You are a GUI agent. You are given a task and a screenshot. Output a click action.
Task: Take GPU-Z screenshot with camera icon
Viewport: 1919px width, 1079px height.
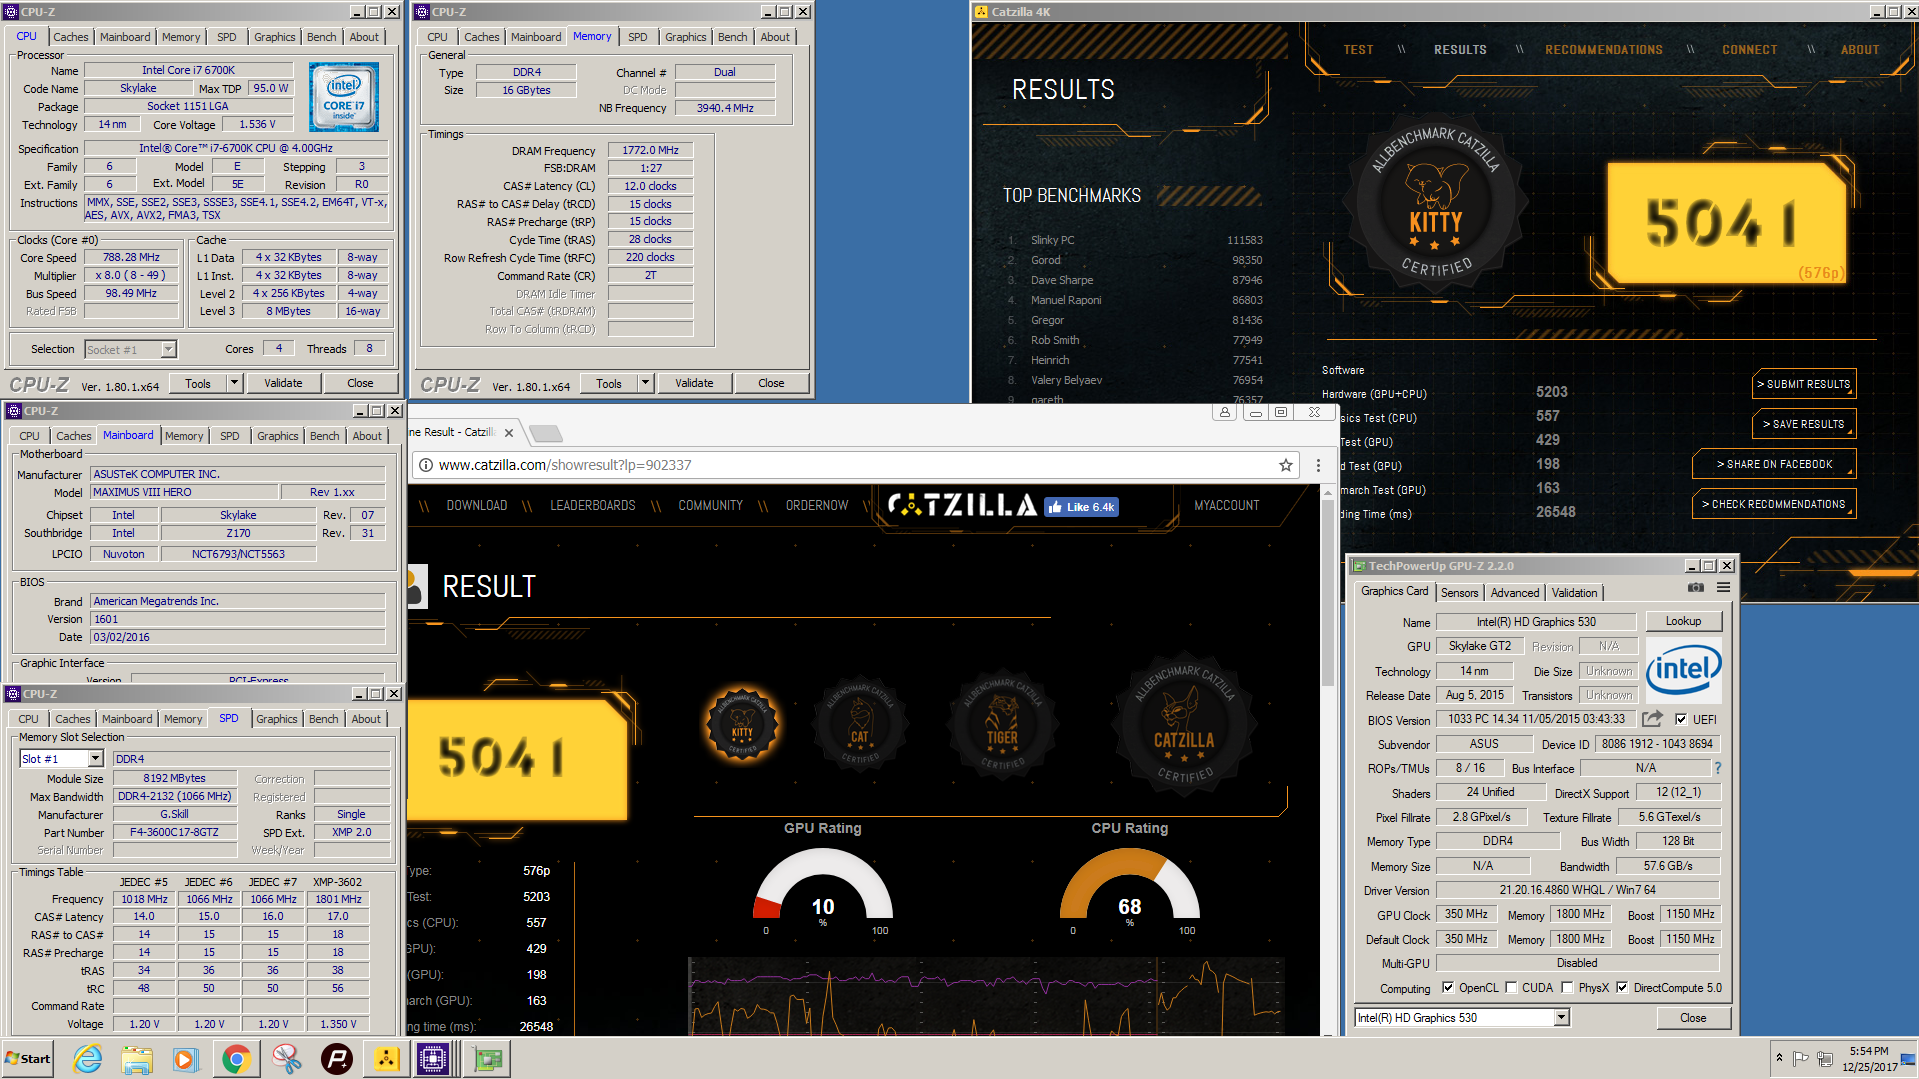pyautogui.click(x=1696, y=587)
